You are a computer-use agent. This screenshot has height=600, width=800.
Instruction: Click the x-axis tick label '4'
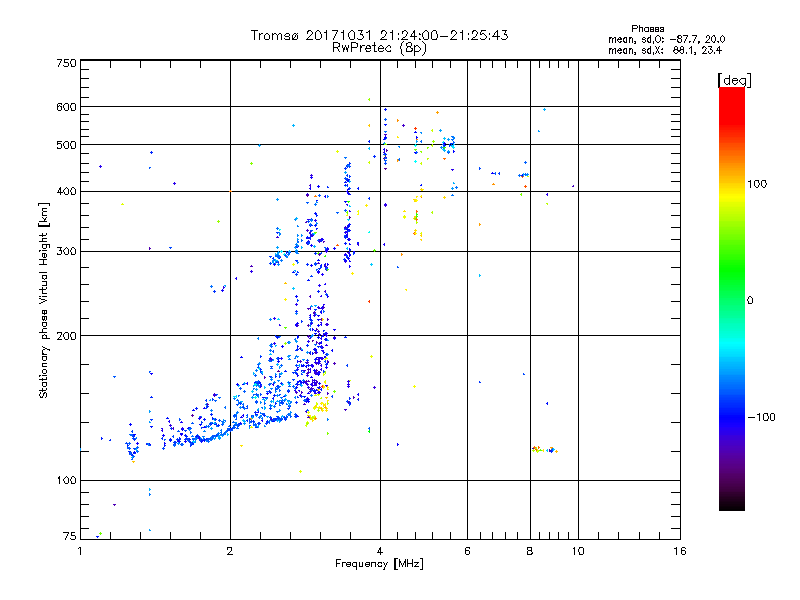(380, 551)
